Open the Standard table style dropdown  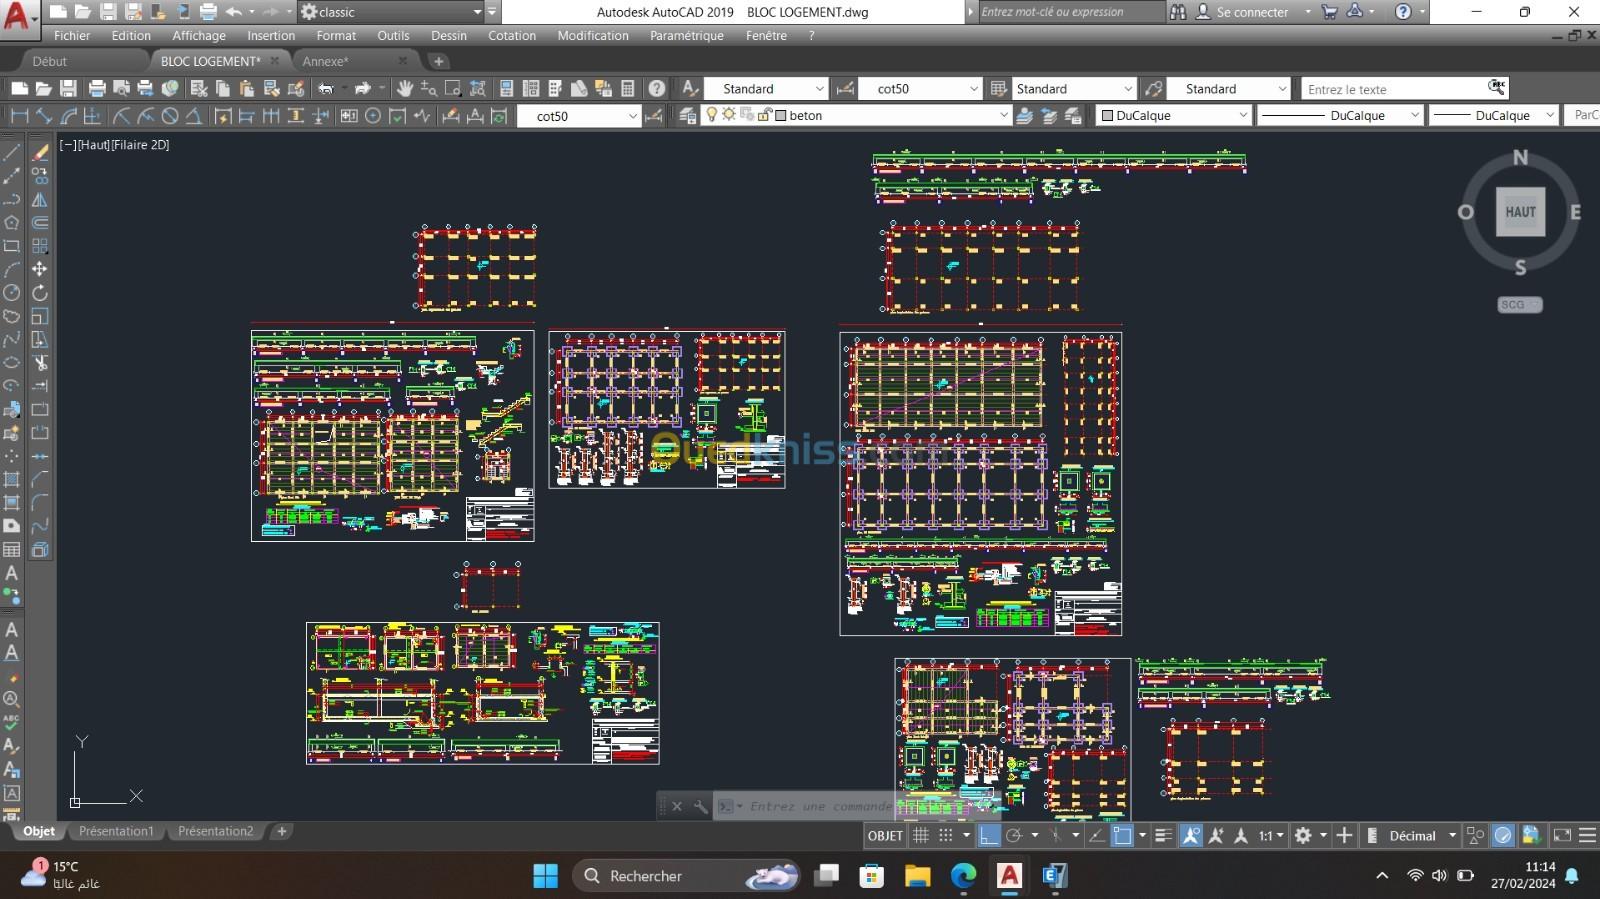pos(1074,89)
